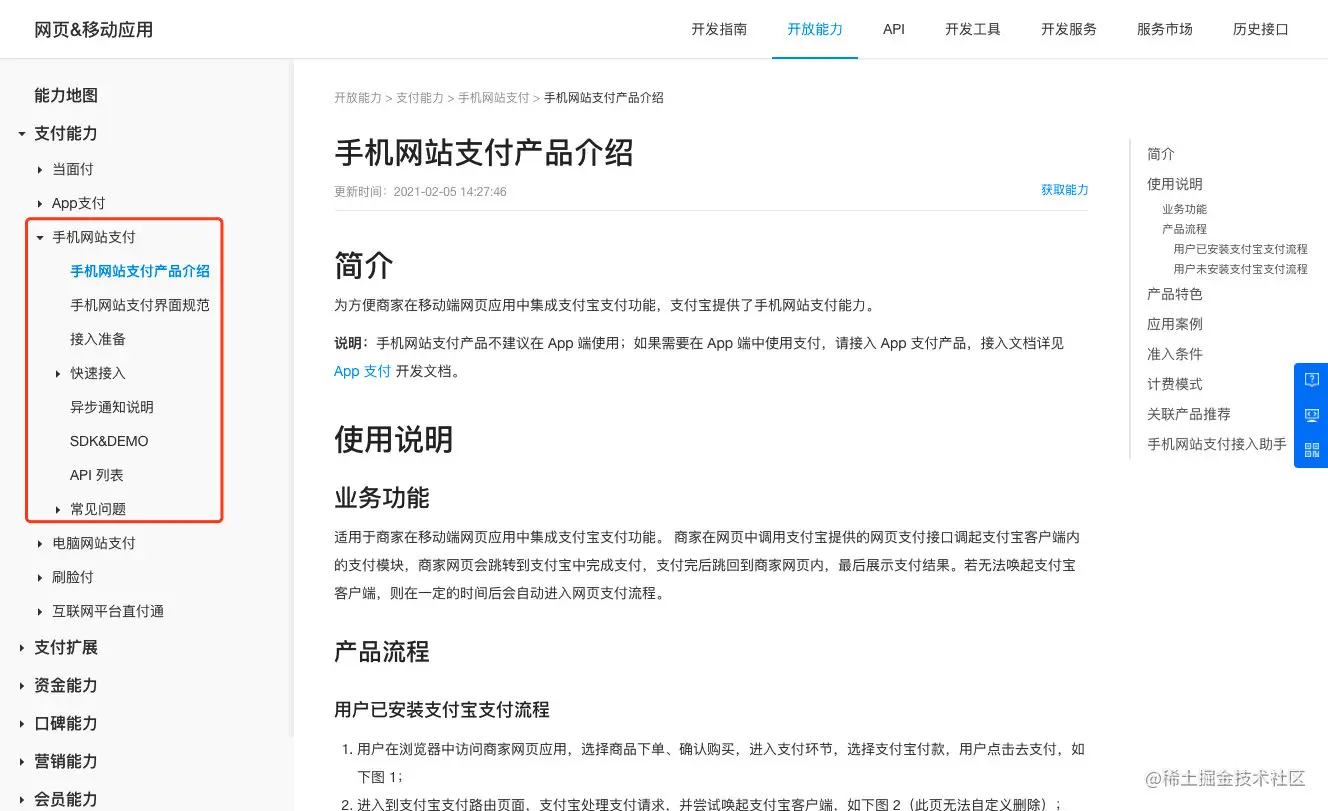Open the App 支付 documentation link

tap(362, 371)
